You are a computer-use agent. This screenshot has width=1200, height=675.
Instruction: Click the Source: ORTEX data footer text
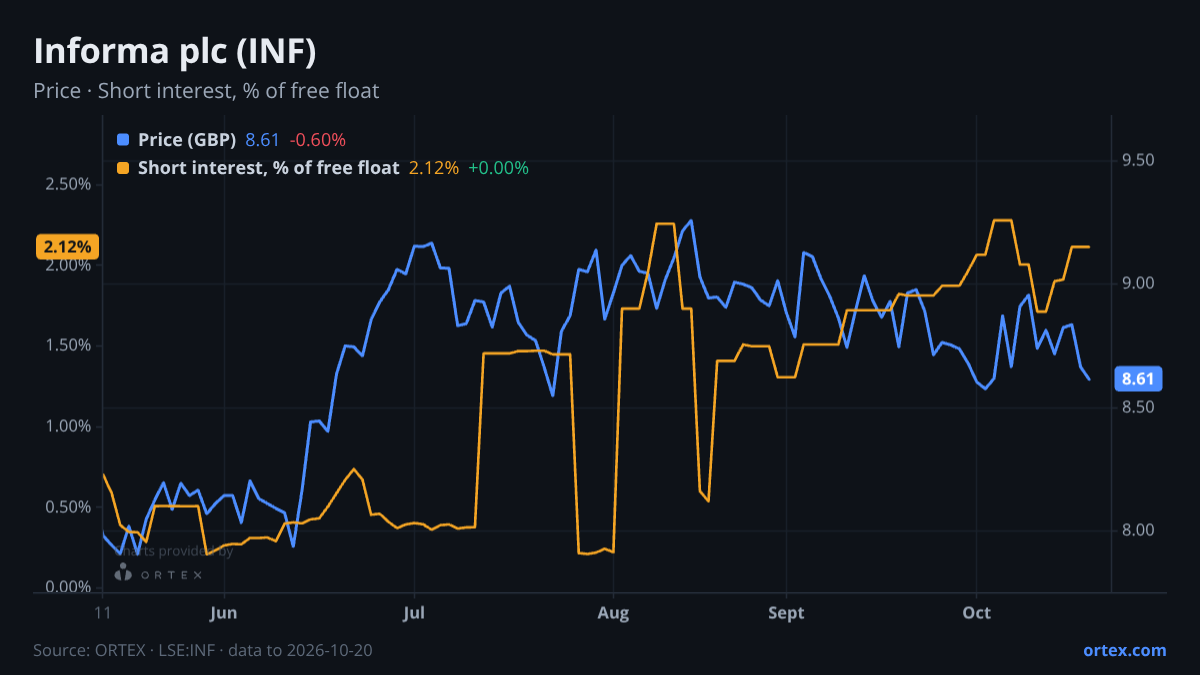(x=203, y=650)
